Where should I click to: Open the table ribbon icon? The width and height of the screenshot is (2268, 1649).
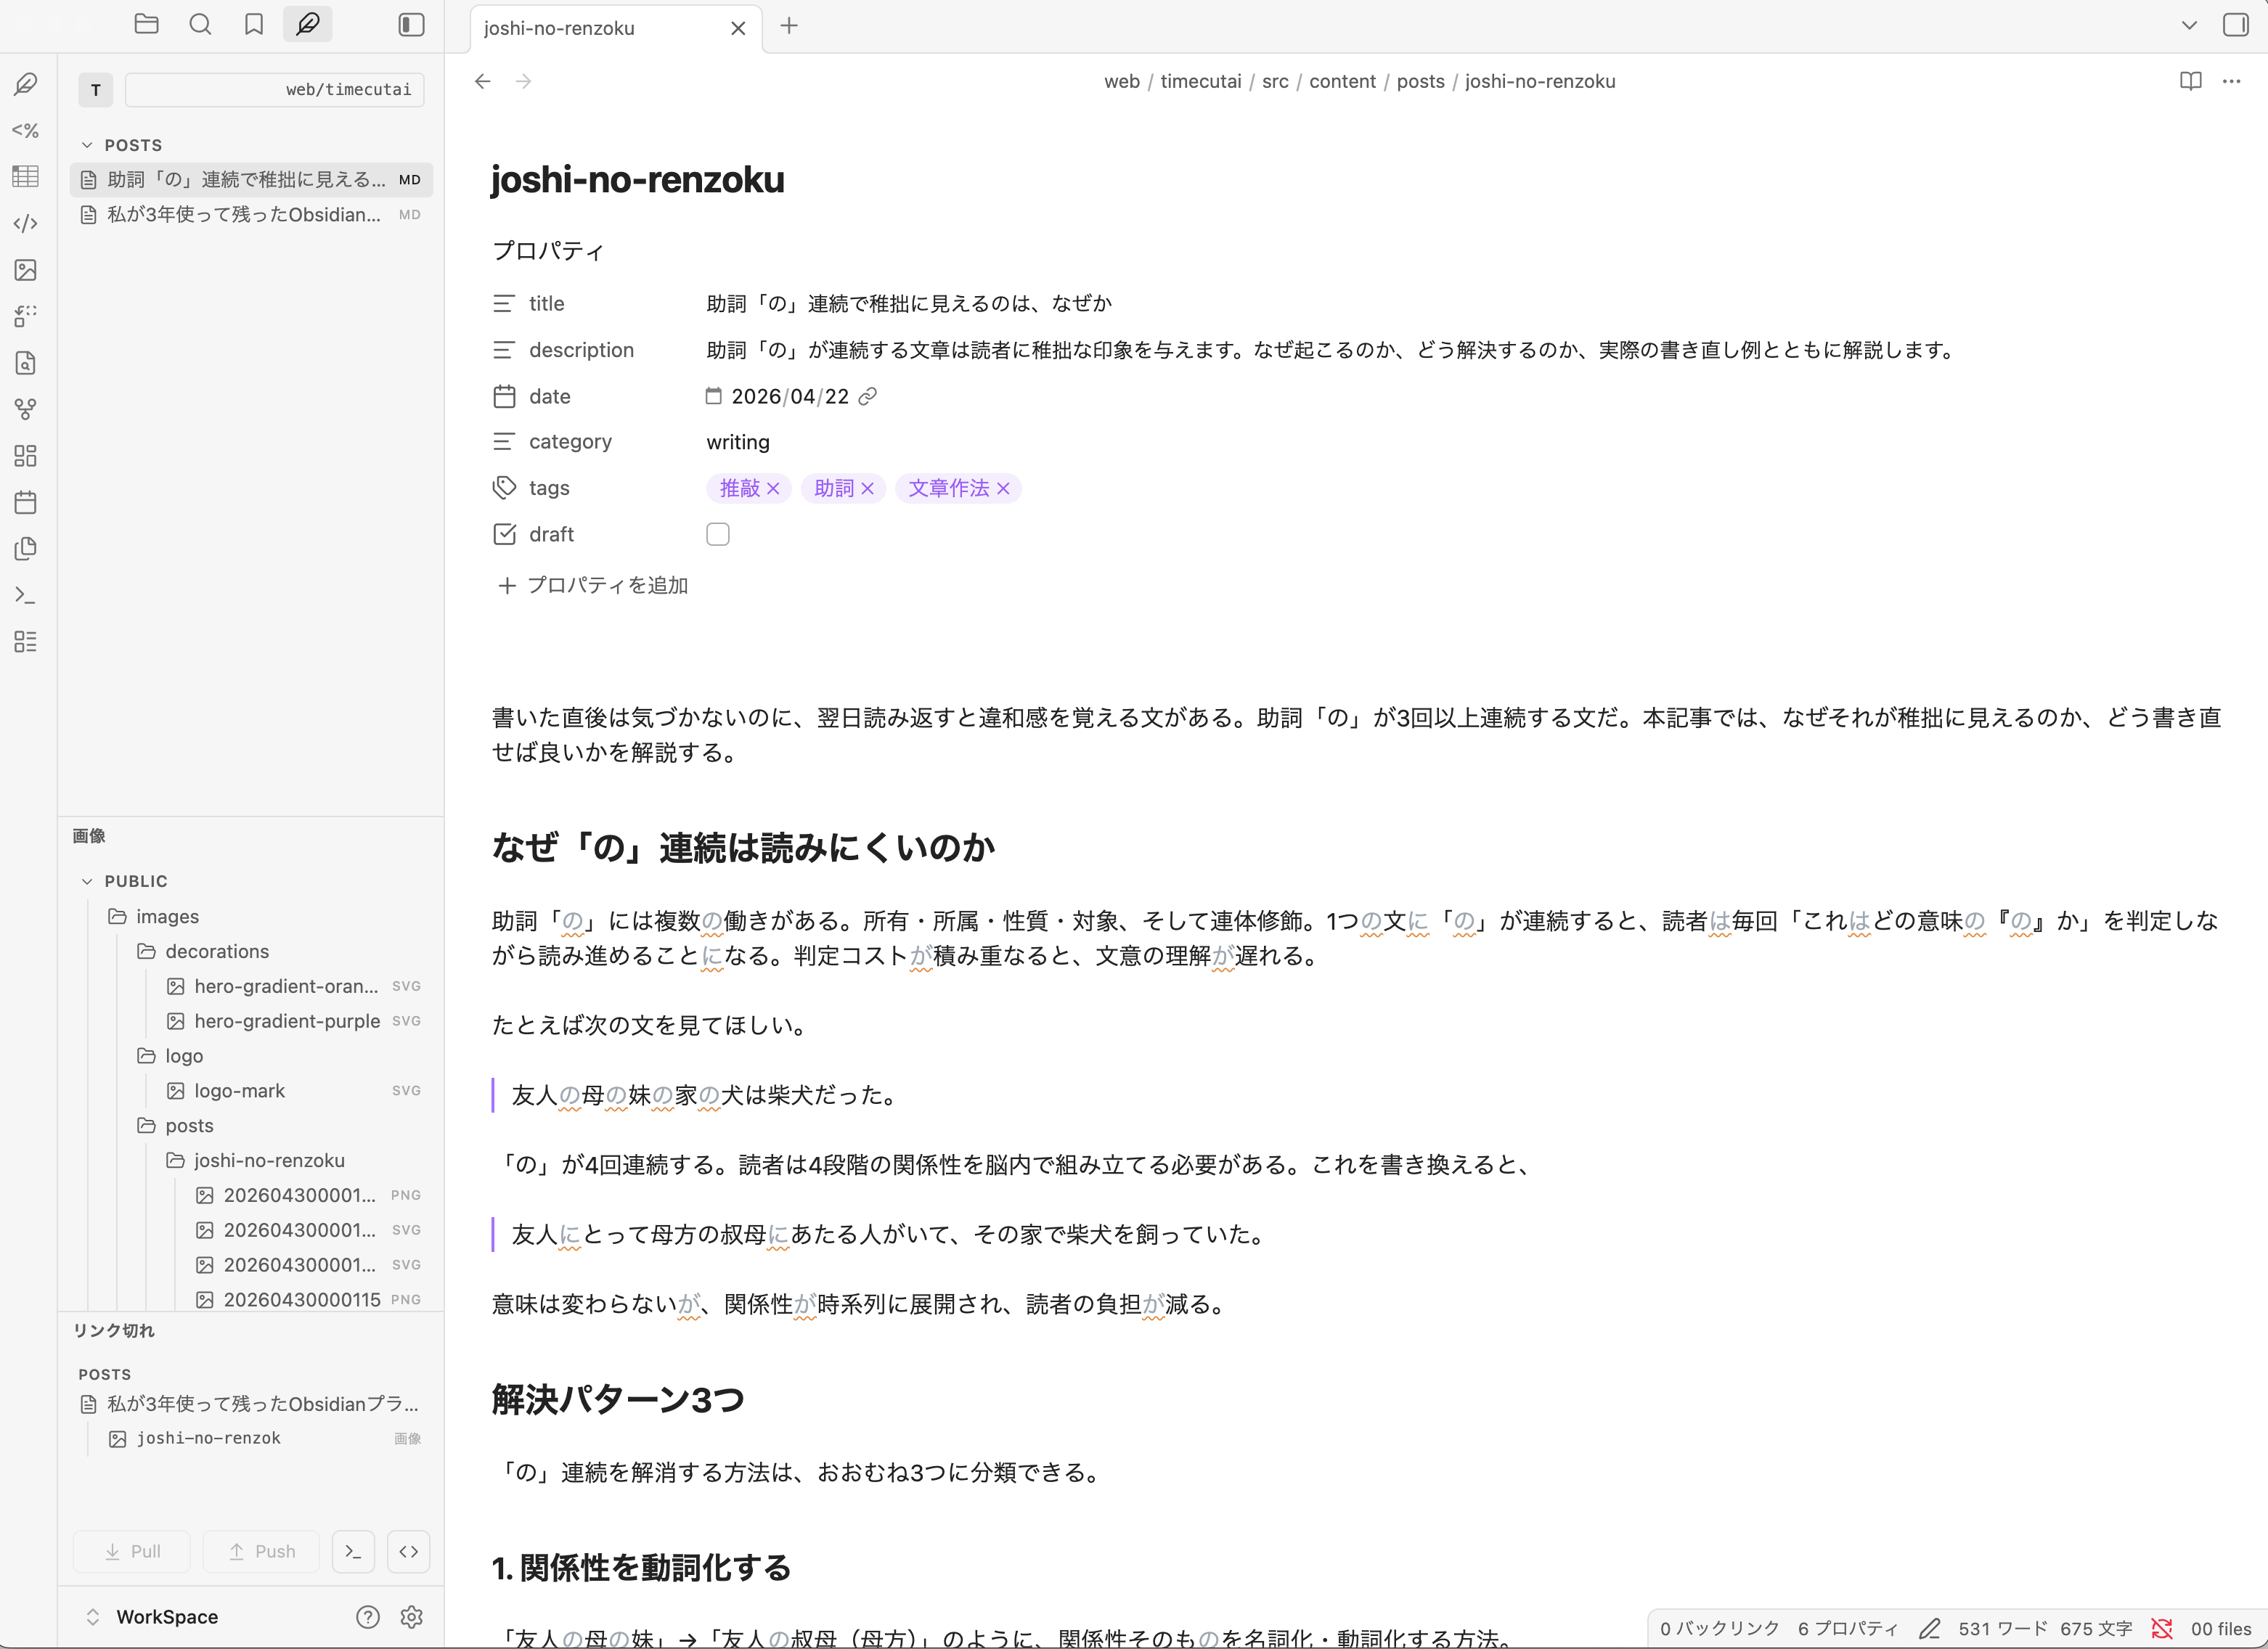(26, 177)
